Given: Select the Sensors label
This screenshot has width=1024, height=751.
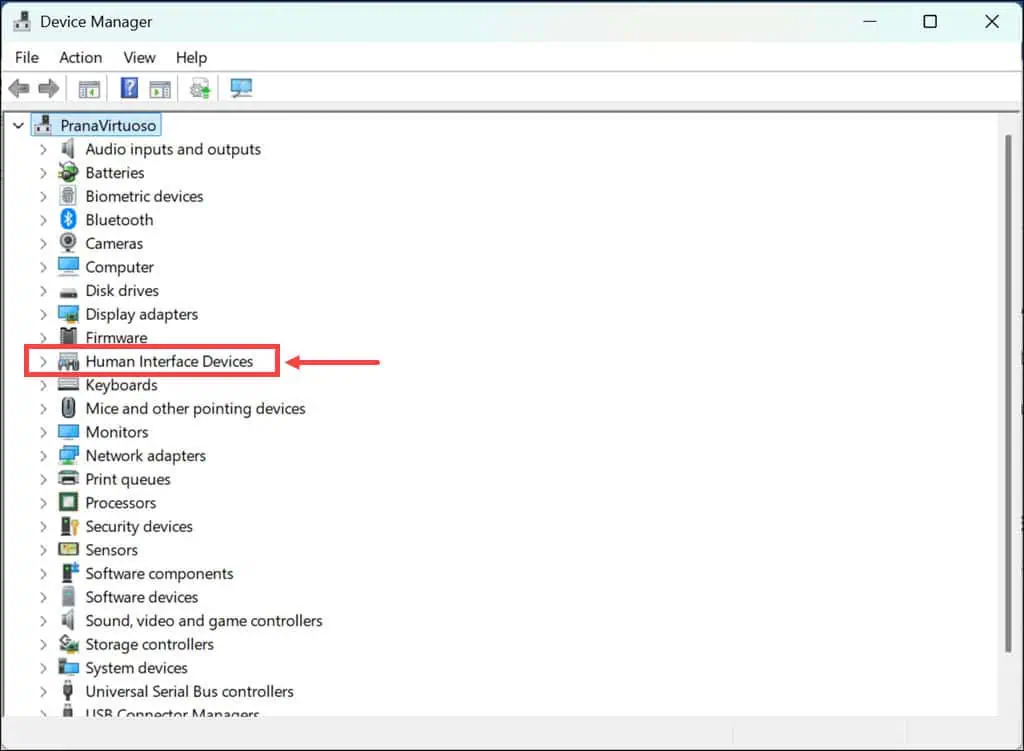Looking at the screenshot, I should click(x=112, y=550).
